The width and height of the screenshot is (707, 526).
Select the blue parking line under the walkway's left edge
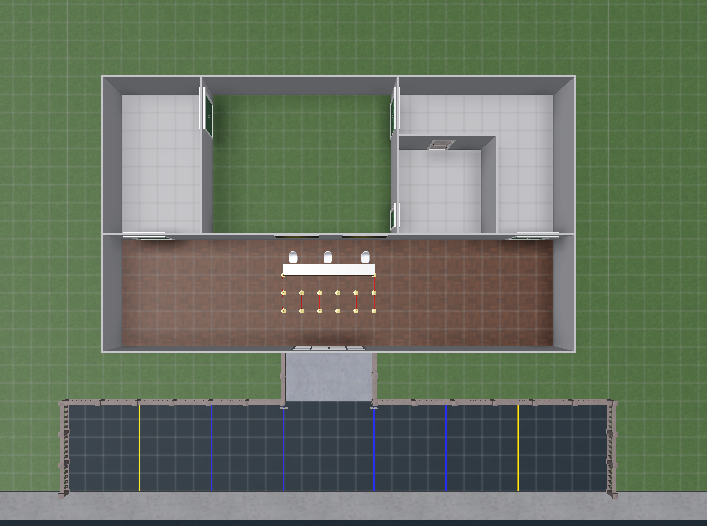284,448
